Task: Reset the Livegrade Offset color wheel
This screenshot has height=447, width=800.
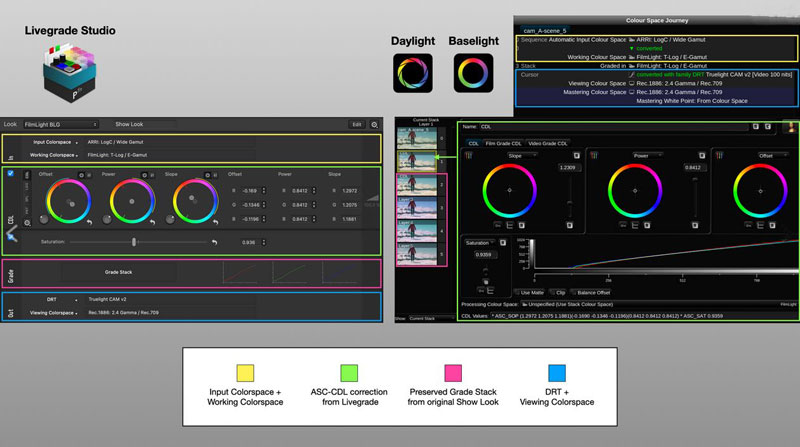Action: pyautogui.click(x=89, y=222)
